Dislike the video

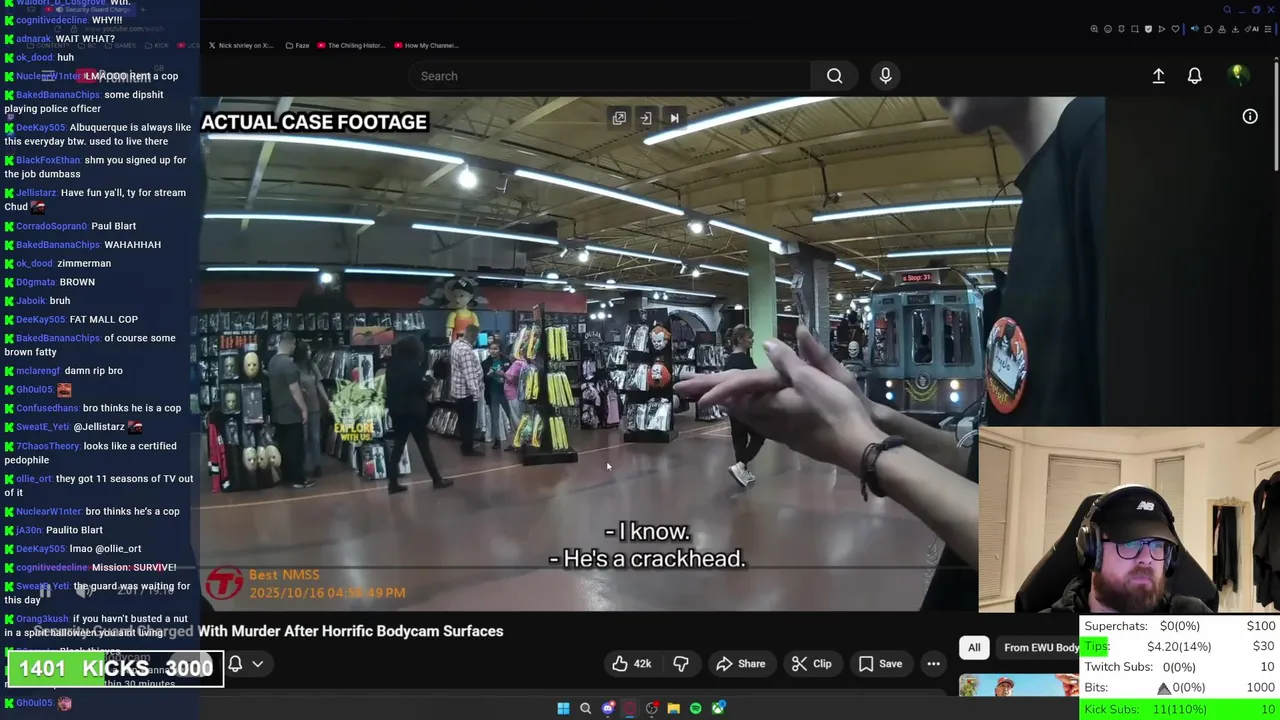681,664
